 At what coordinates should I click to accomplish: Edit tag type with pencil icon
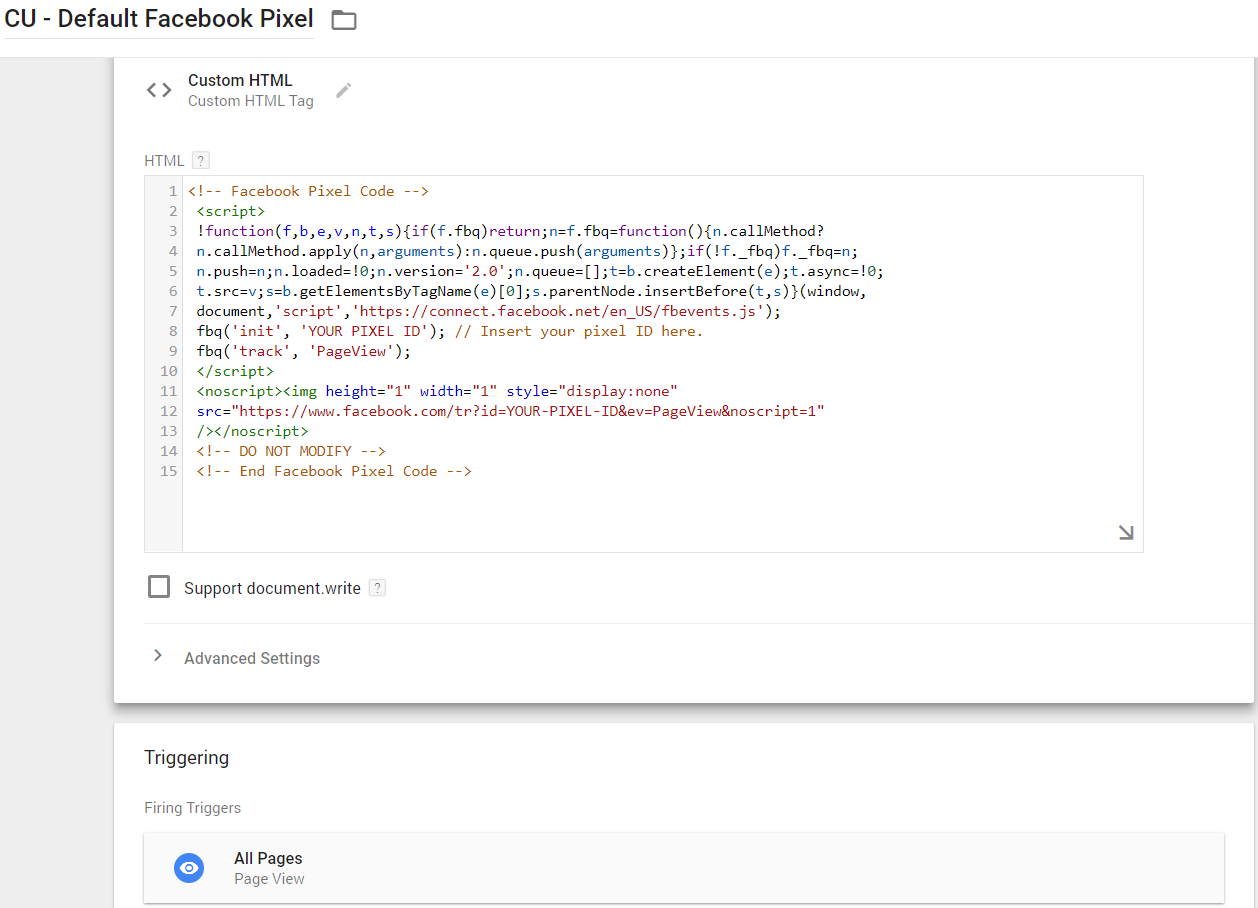tap(344, 90)
